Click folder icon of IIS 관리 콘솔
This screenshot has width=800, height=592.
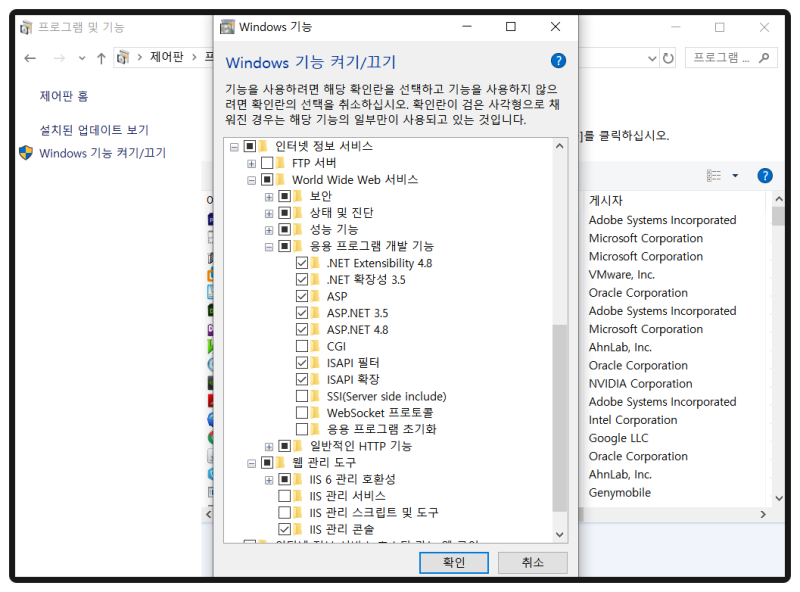click(x=298, y=529)
